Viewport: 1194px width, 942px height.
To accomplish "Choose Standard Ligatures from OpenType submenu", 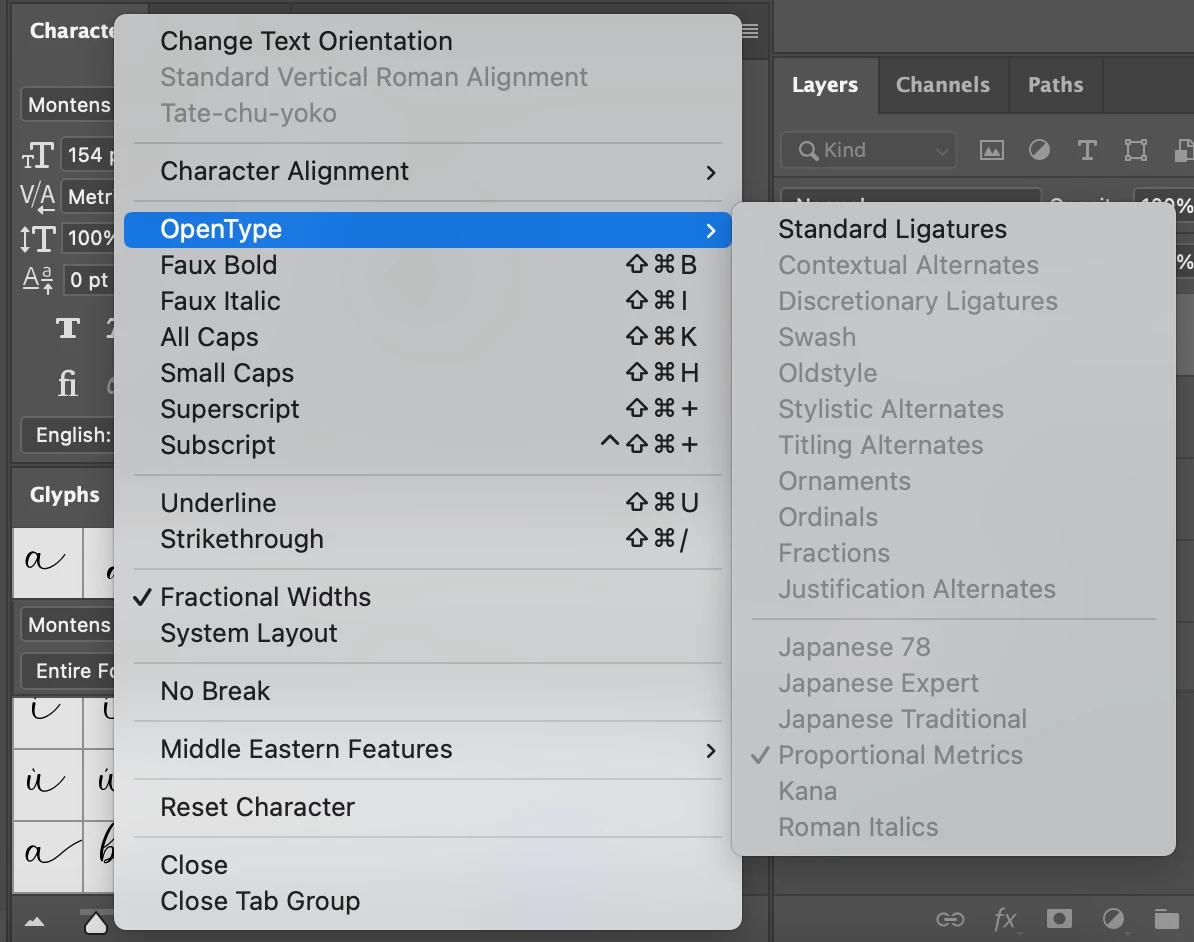I will click(892, 229).
